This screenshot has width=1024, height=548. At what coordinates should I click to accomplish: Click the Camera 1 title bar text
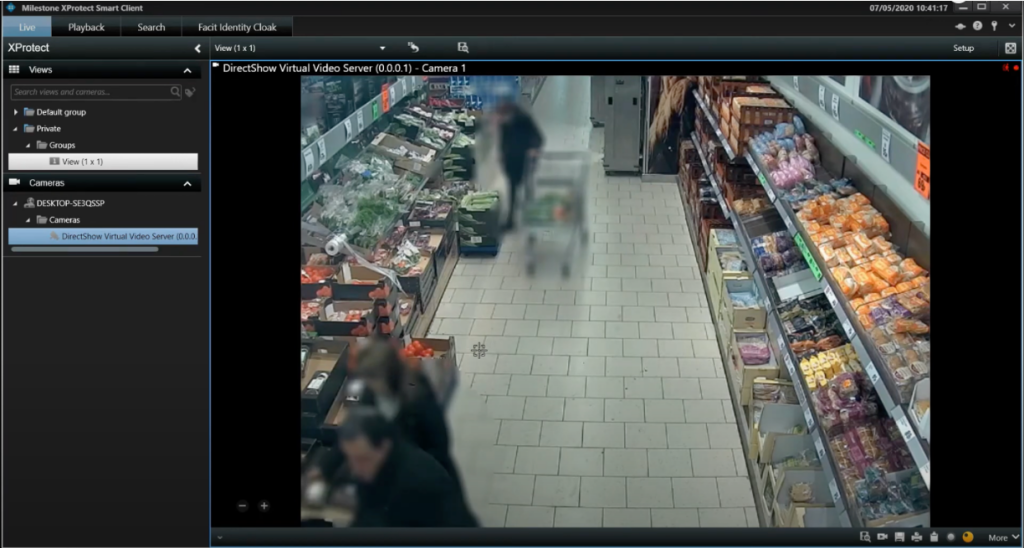(x=344, y=68)
